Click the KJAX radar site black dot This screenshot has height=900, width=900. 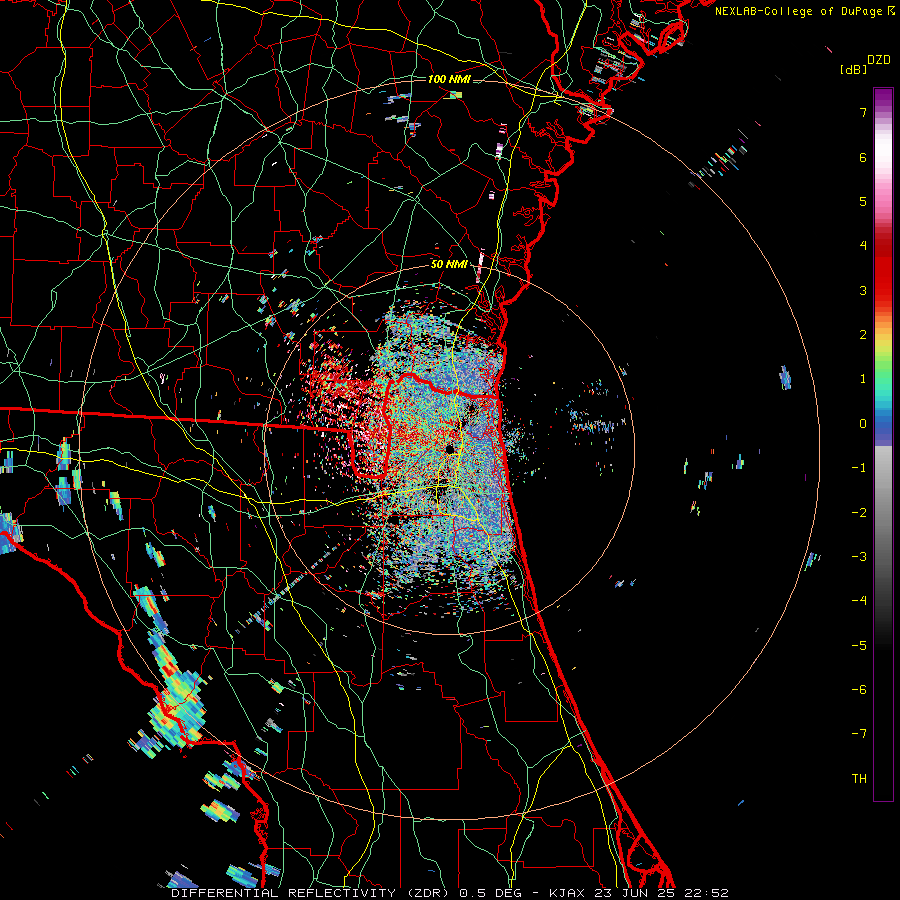tap(450, 449)
